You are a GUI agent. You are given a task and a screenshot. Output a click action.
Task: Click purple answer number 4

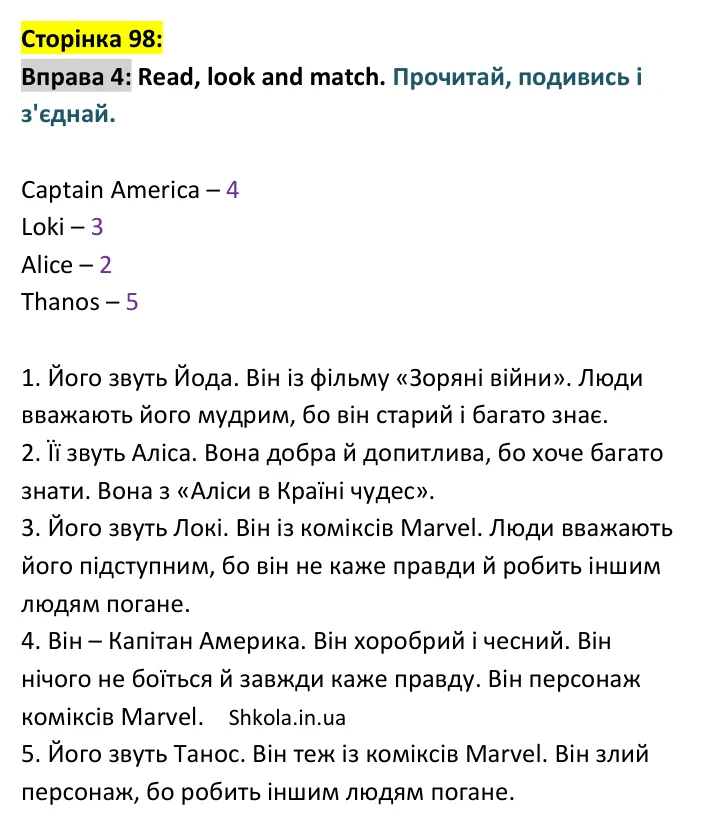232,190
